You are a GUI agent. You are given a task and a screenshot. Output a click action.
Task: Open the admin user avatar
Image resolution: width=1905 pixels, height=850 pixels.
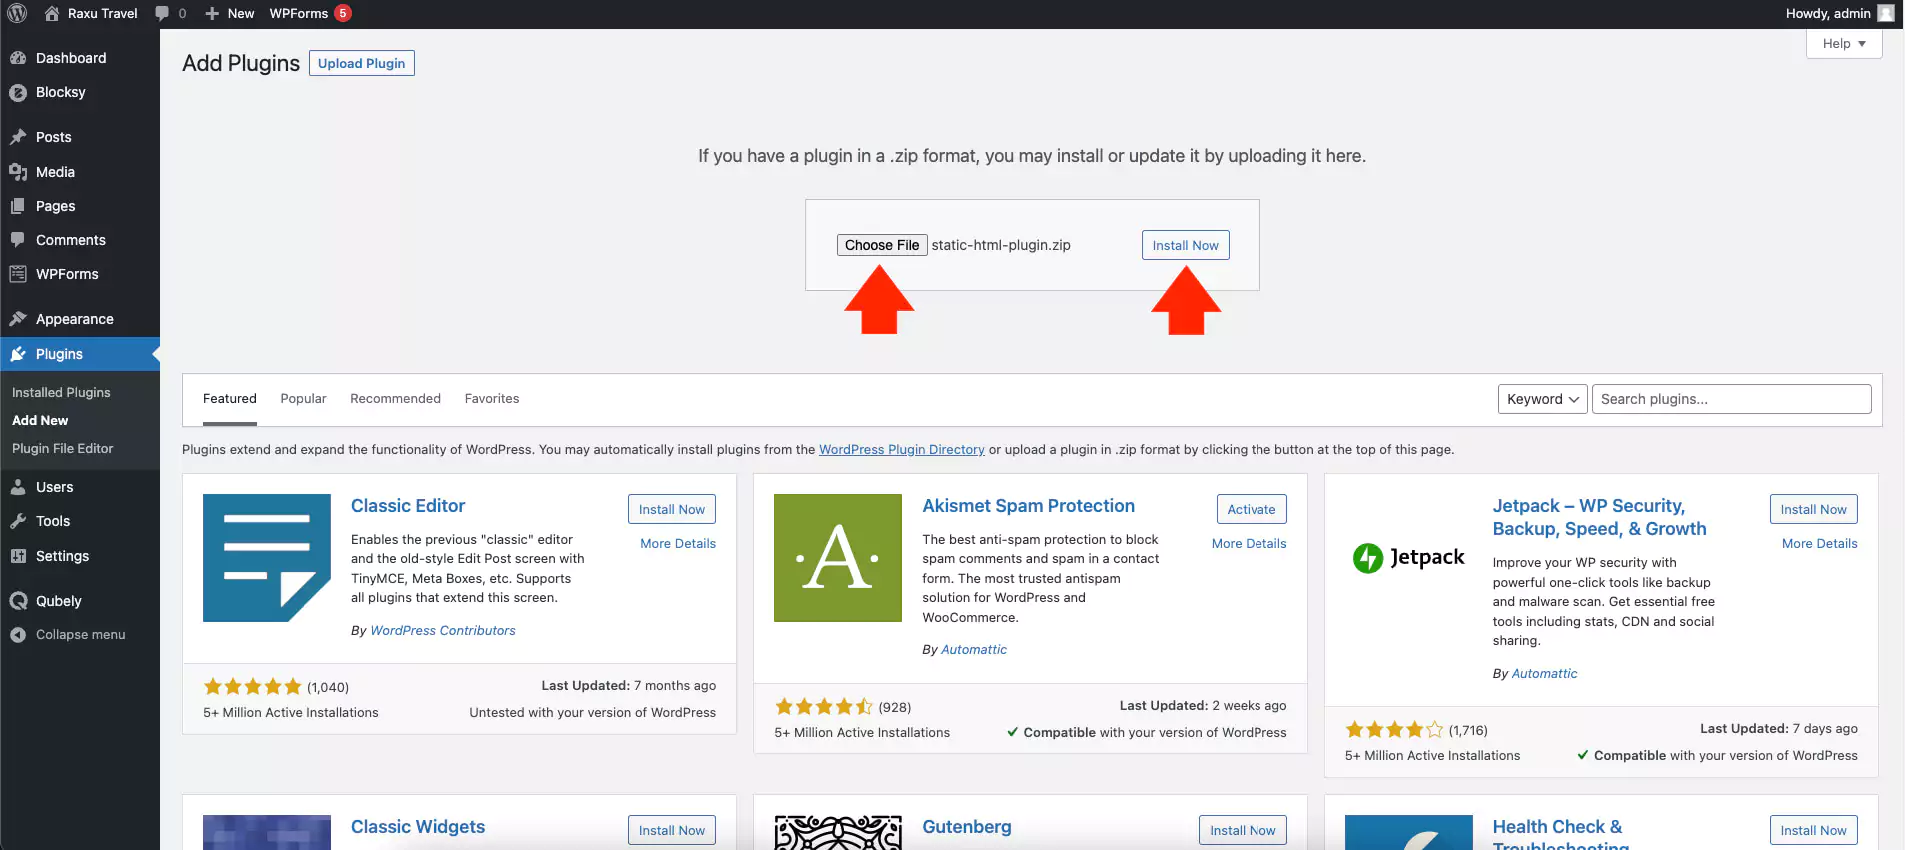tap(1886, 13)
